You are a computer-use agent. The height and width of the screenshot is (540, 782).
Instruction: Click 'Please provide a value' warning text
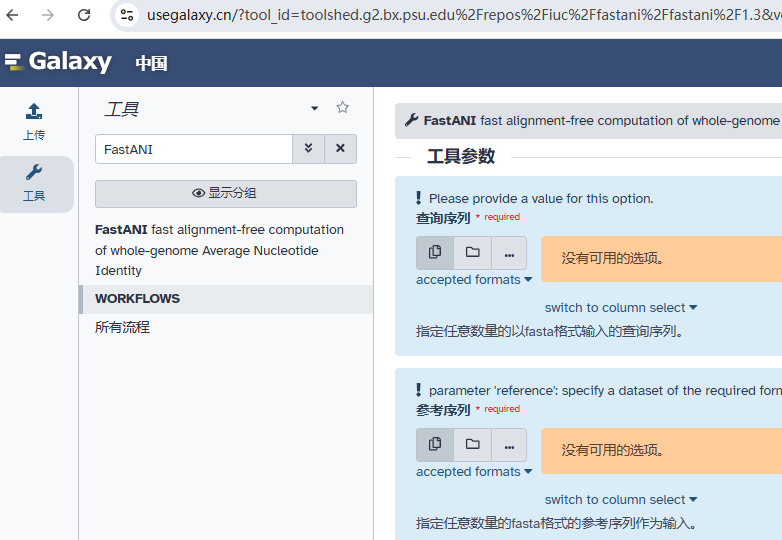(x=541, y=198)
